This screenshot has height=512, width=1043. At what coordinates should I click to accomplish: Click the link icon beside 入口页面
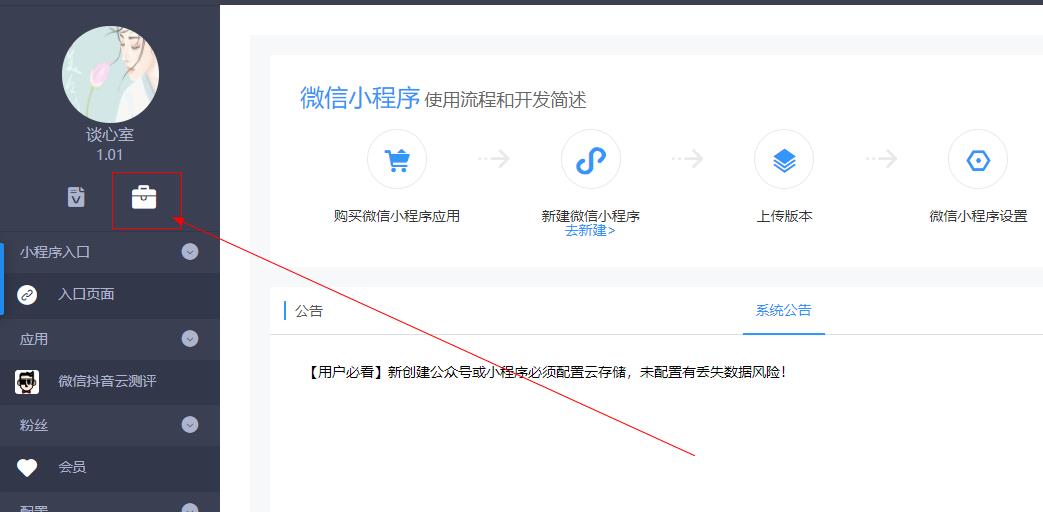tap(27, 295)
